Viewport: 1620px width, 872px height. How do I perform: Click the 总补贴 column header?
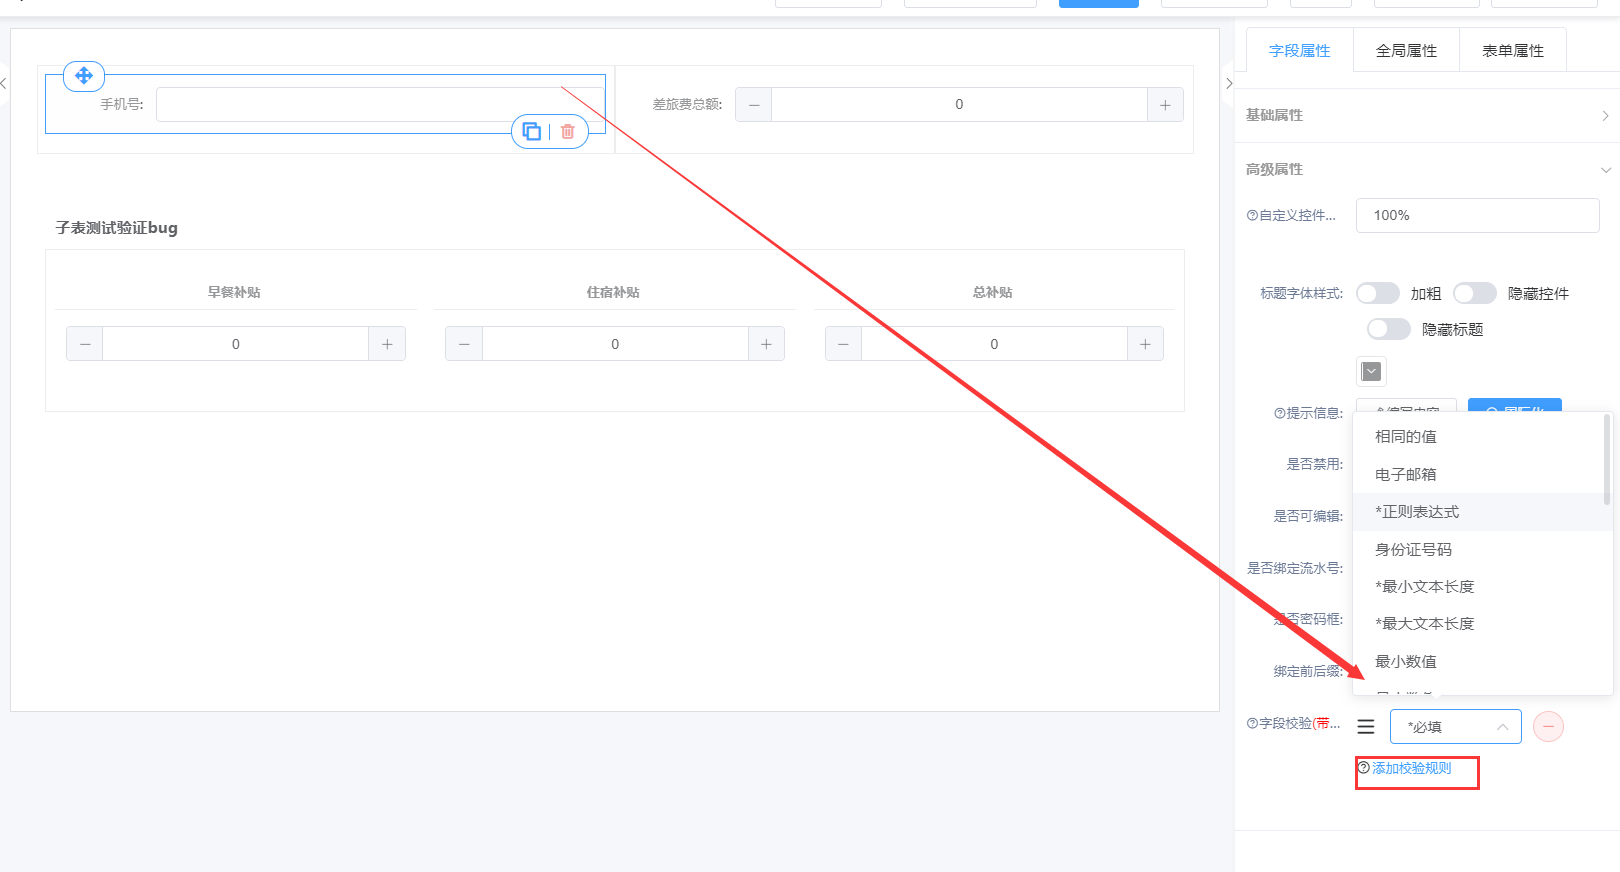point(993,292)
